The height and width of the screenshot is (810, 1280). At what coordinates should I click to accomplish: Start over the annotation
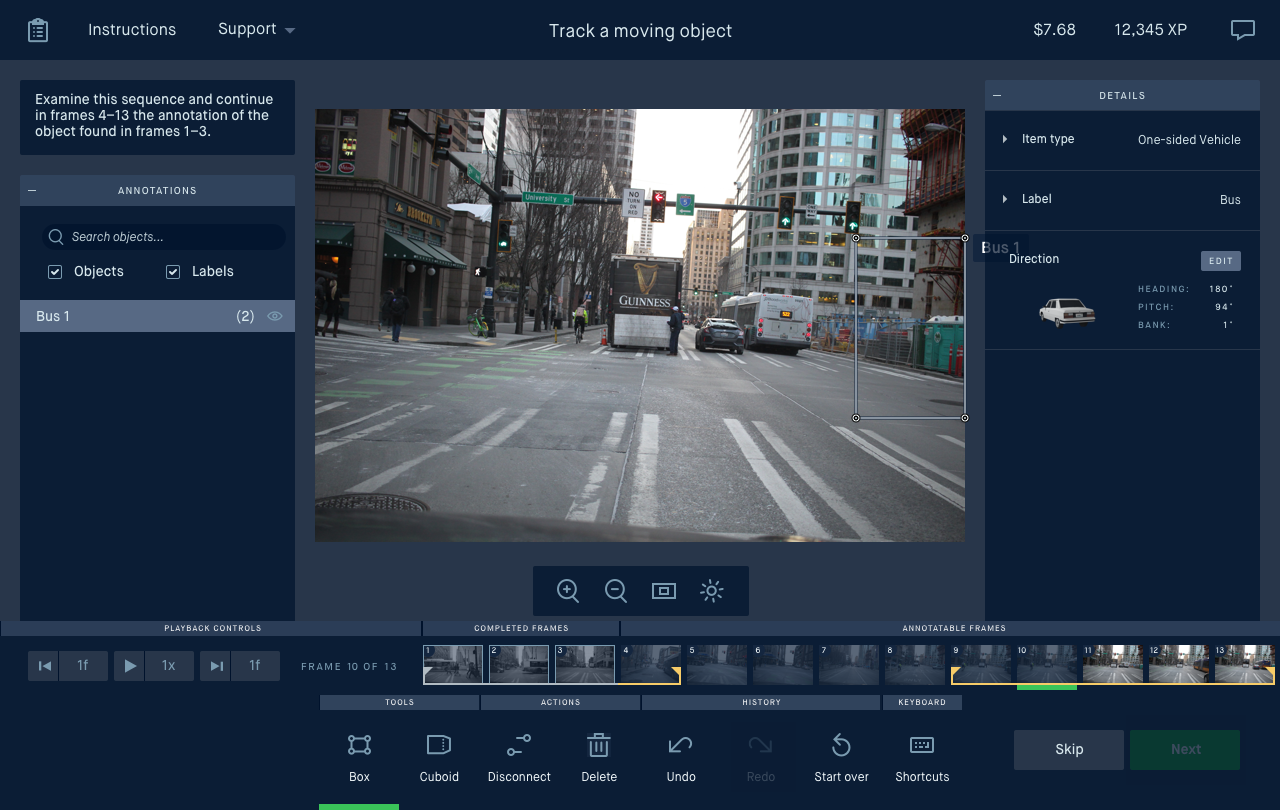841,756
